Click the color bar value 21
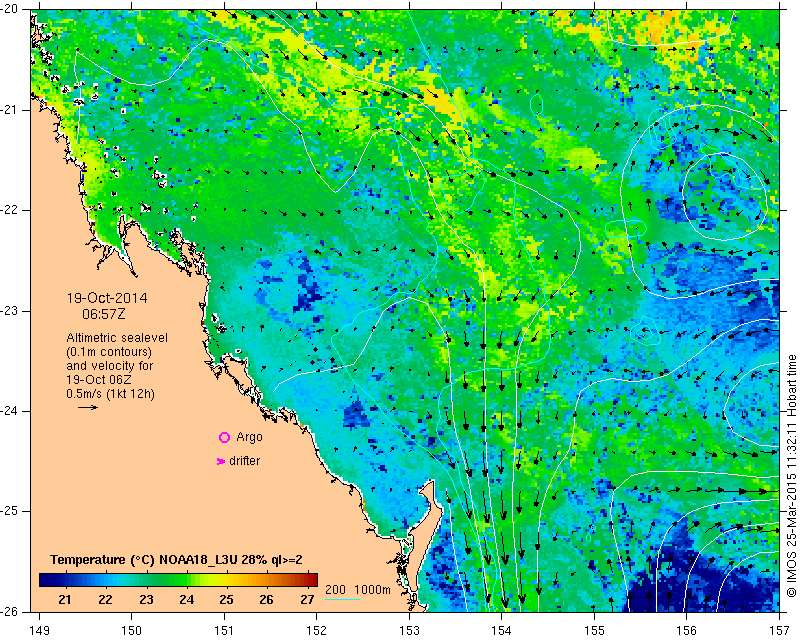Image resolution: width=800 pixels, height=640 pixels. 65,600
